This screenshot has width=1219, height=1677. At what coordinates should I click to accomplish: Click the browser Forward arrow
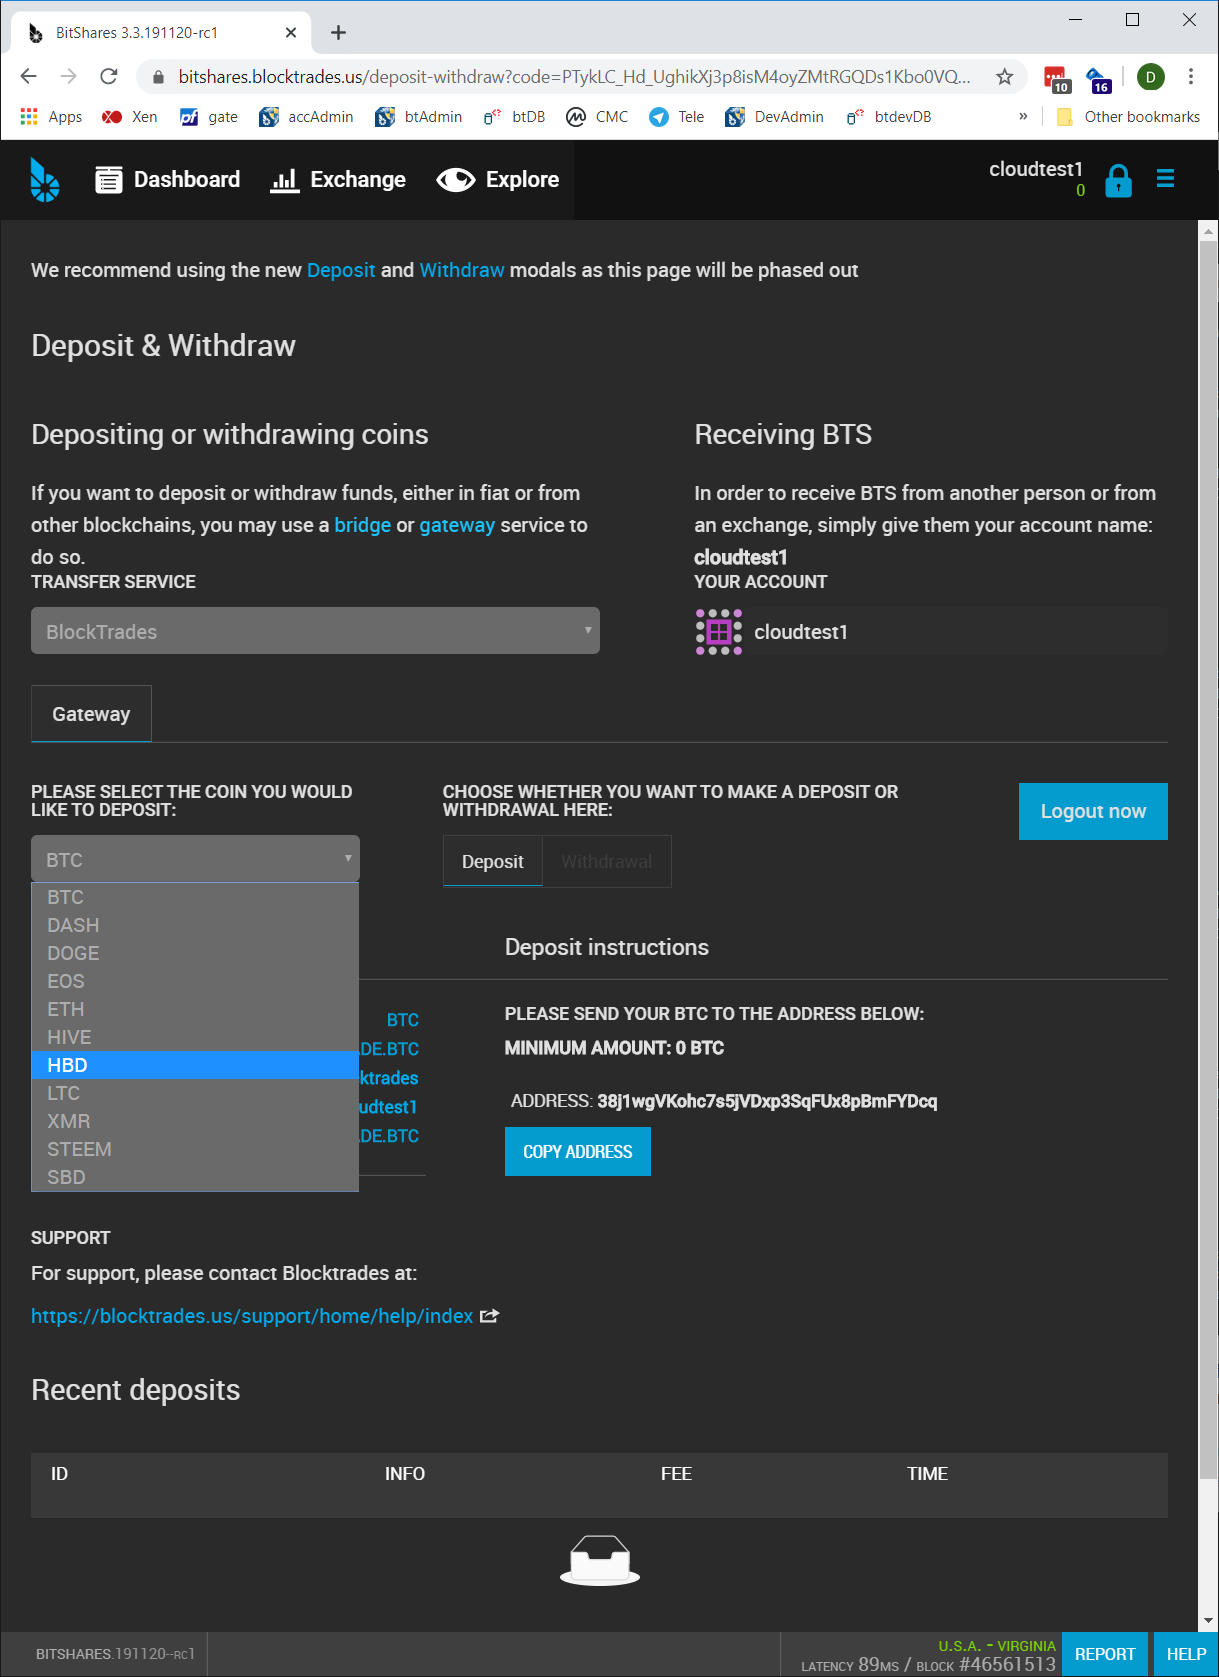coord(69,76)
